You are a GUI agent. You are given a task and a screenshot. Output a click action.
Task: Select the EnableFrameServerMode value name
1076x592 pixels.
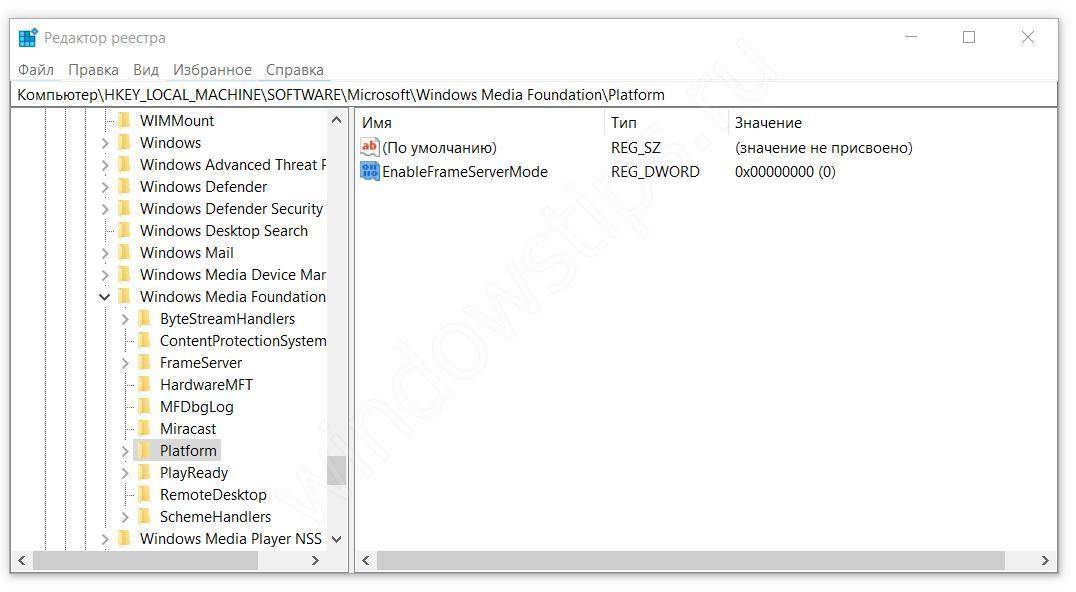pyautogui.click(x=465, y=171)
